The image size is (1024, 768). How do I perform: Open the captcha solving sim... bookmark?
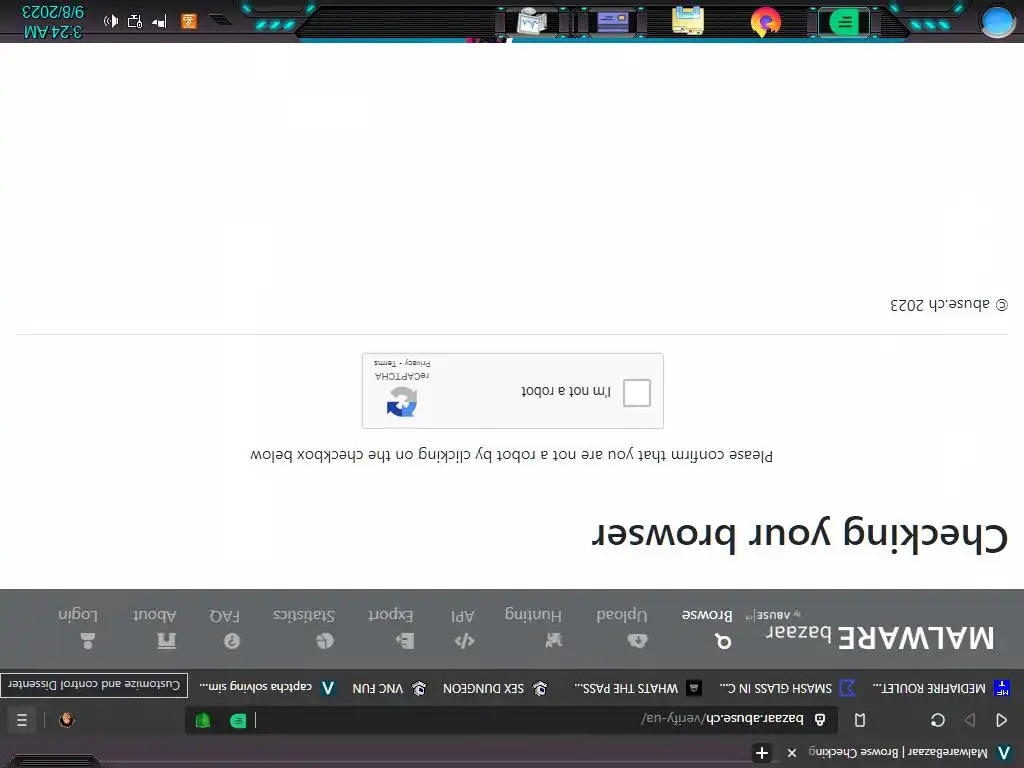[267, 687]
